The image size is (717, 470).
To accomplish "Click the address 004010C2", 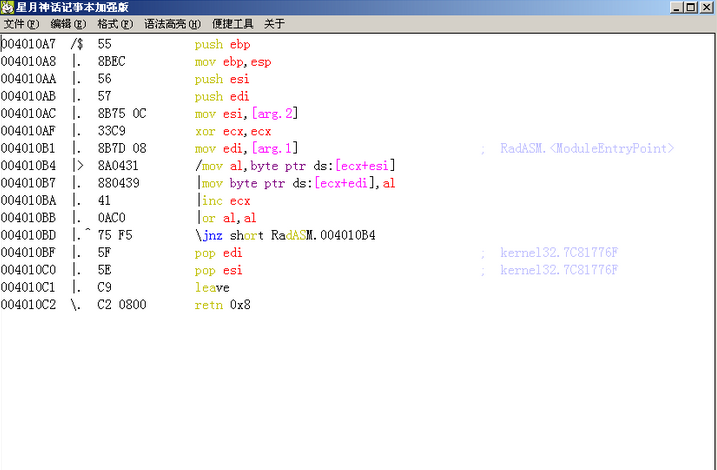I will click(x=28, y=305).
